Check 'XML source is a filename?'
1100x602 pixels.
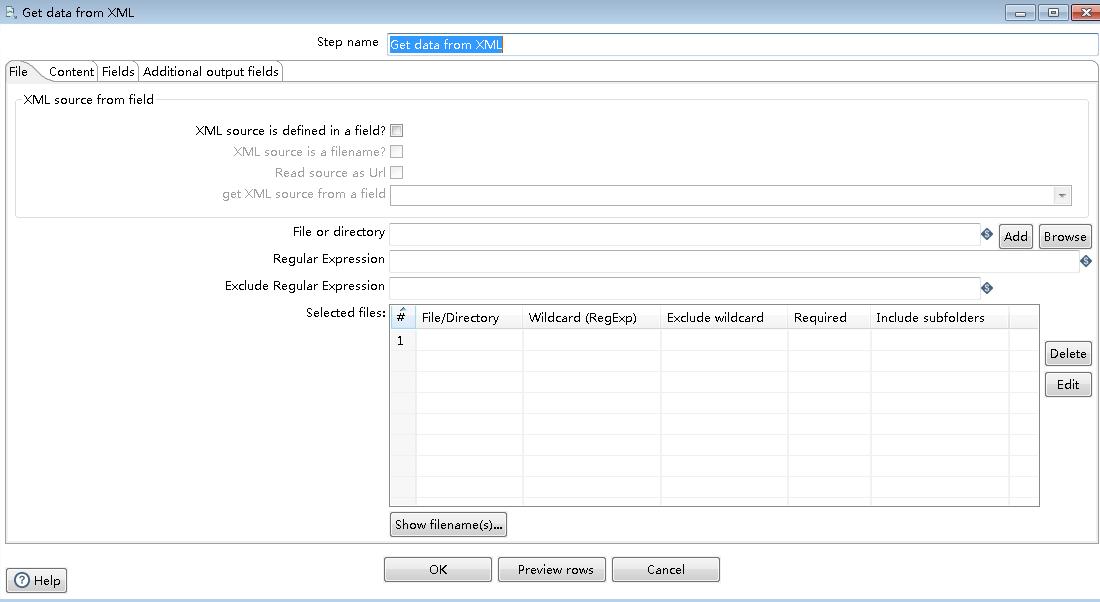(397, 151)
